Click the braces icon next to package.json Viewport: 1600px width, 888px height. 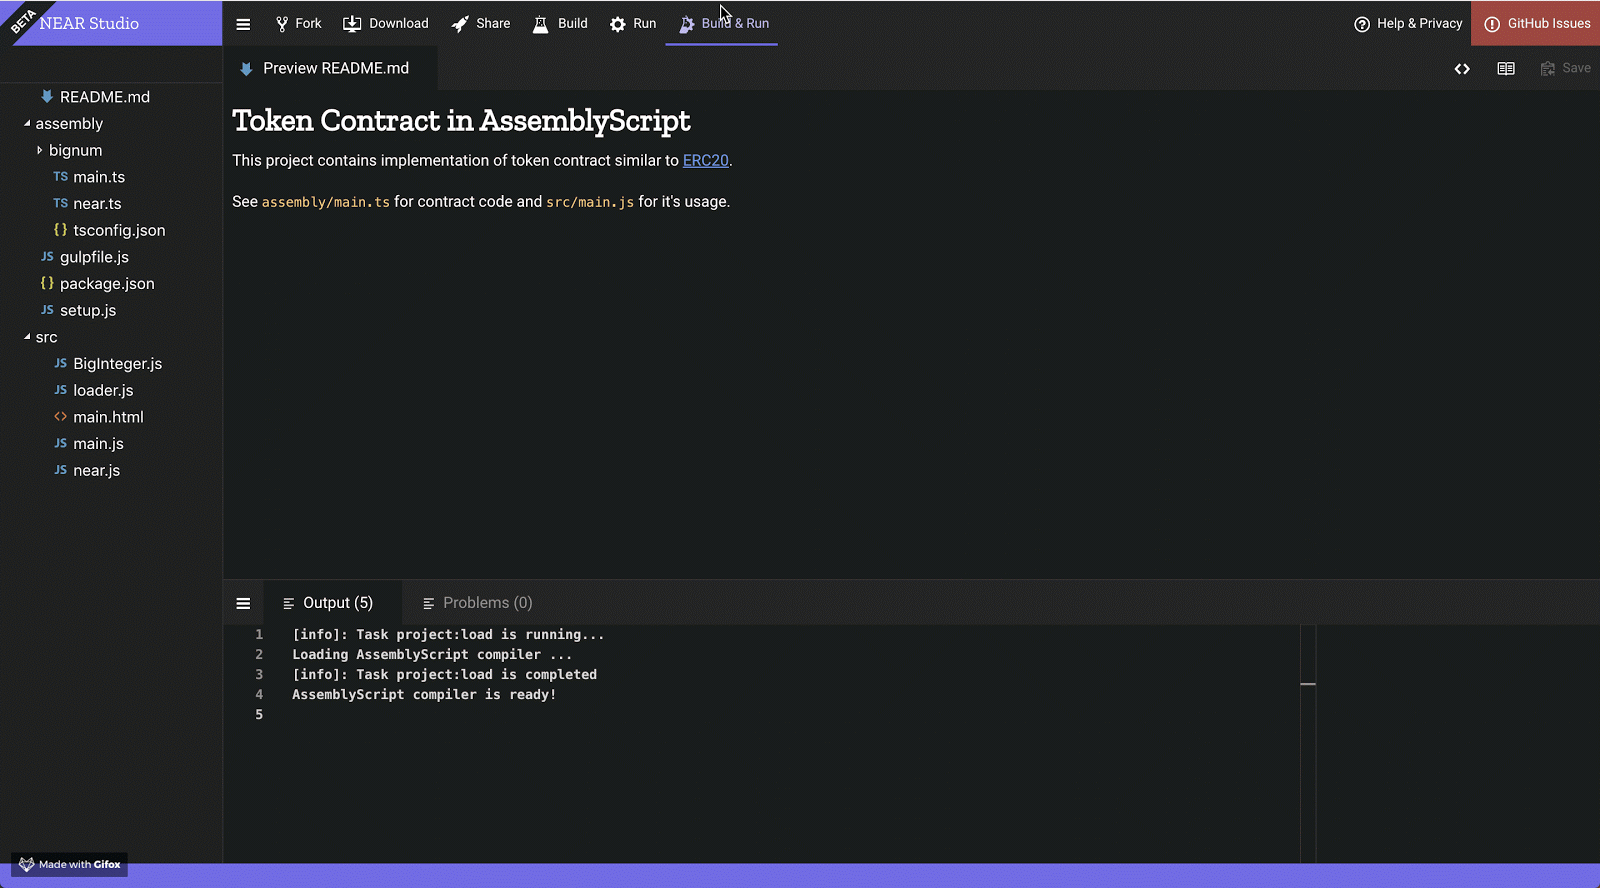[47, 283]
